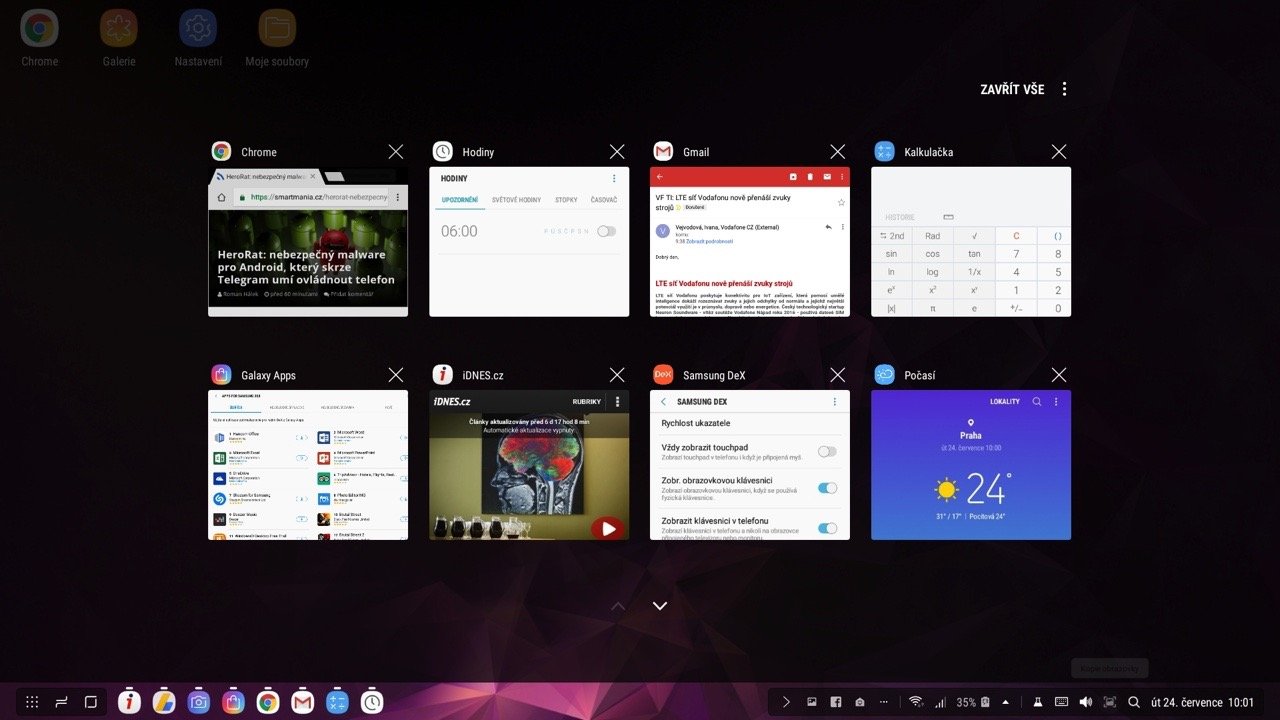Show more notification icons ellipsis

[884, 702]
